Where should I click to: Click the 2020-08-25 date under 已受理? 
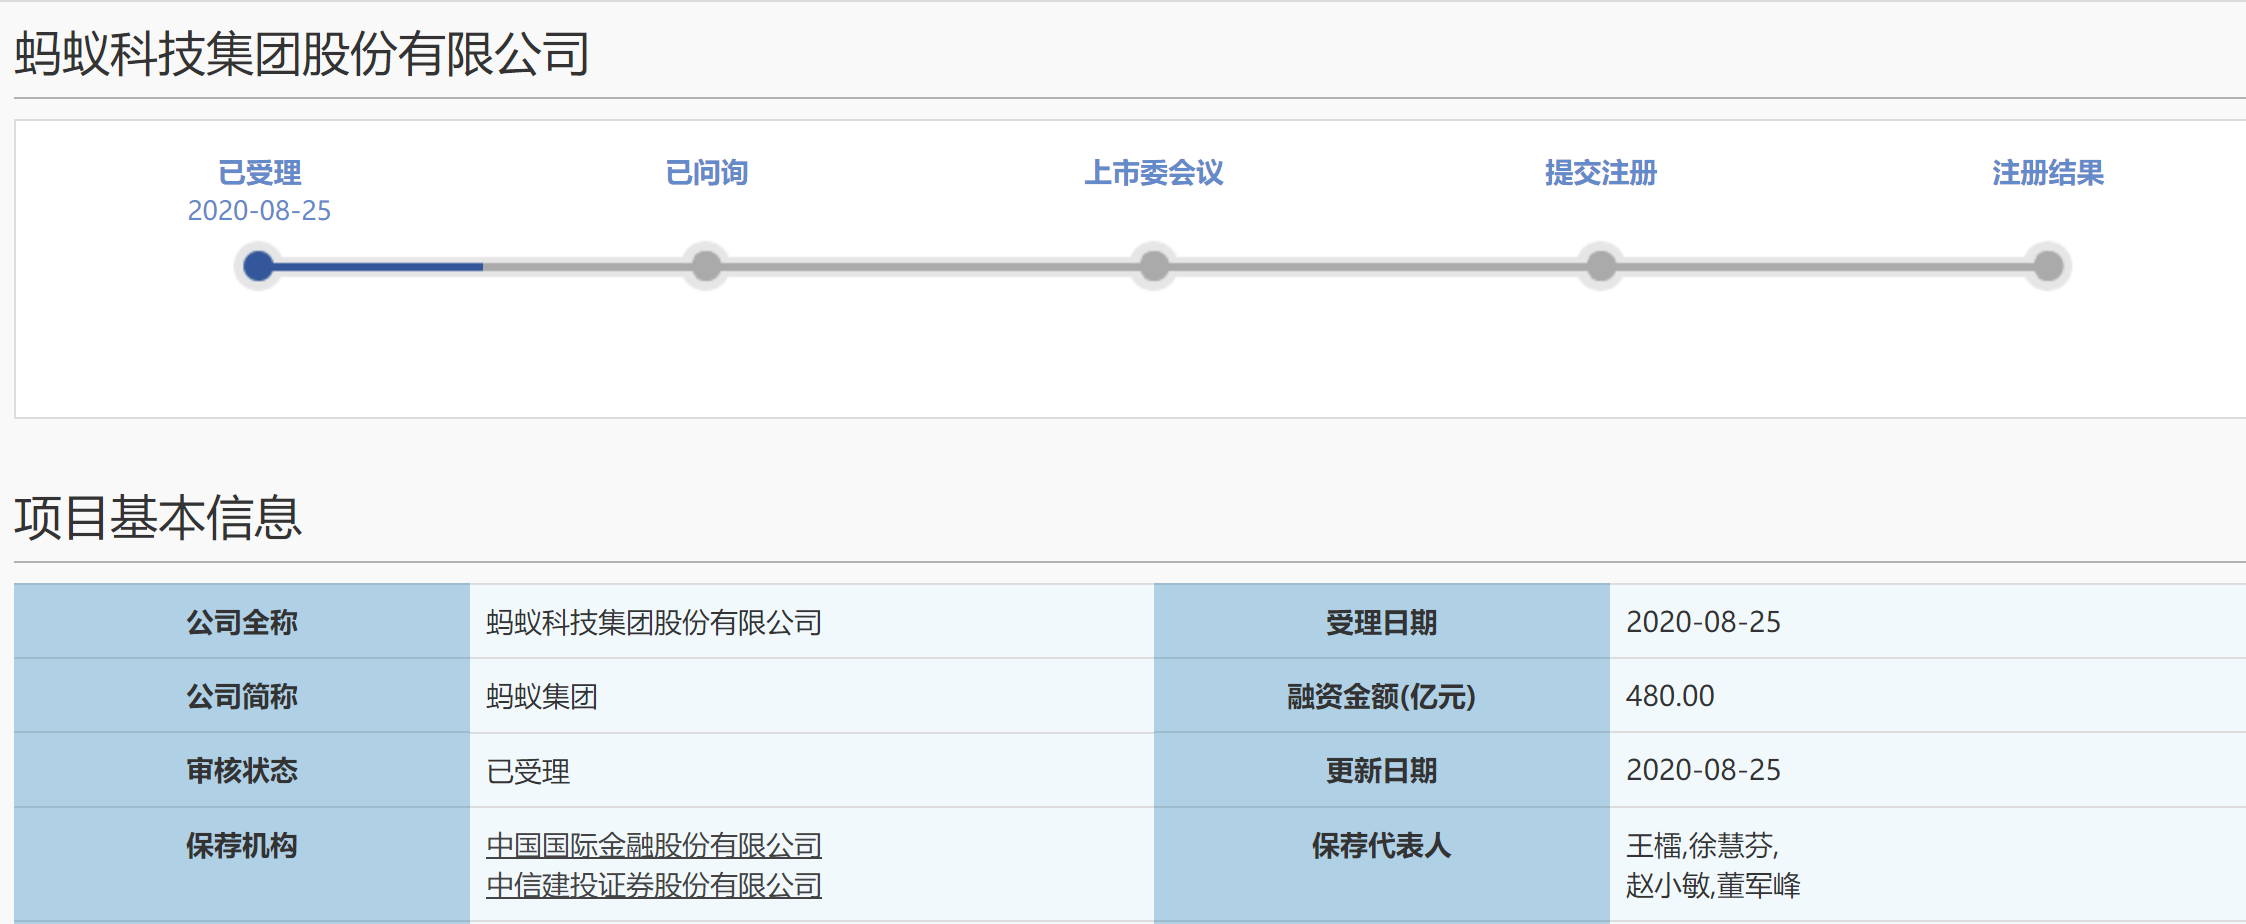(x=259, y=211)
